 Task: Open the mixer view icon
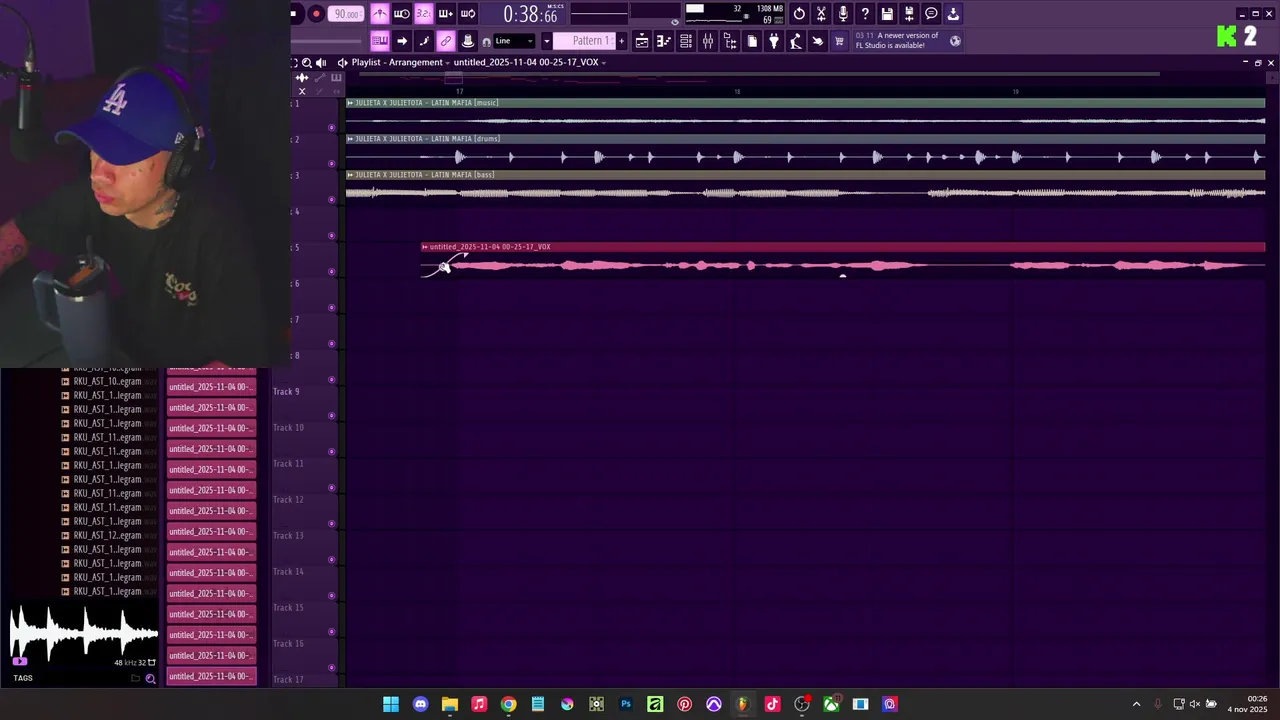708,41
